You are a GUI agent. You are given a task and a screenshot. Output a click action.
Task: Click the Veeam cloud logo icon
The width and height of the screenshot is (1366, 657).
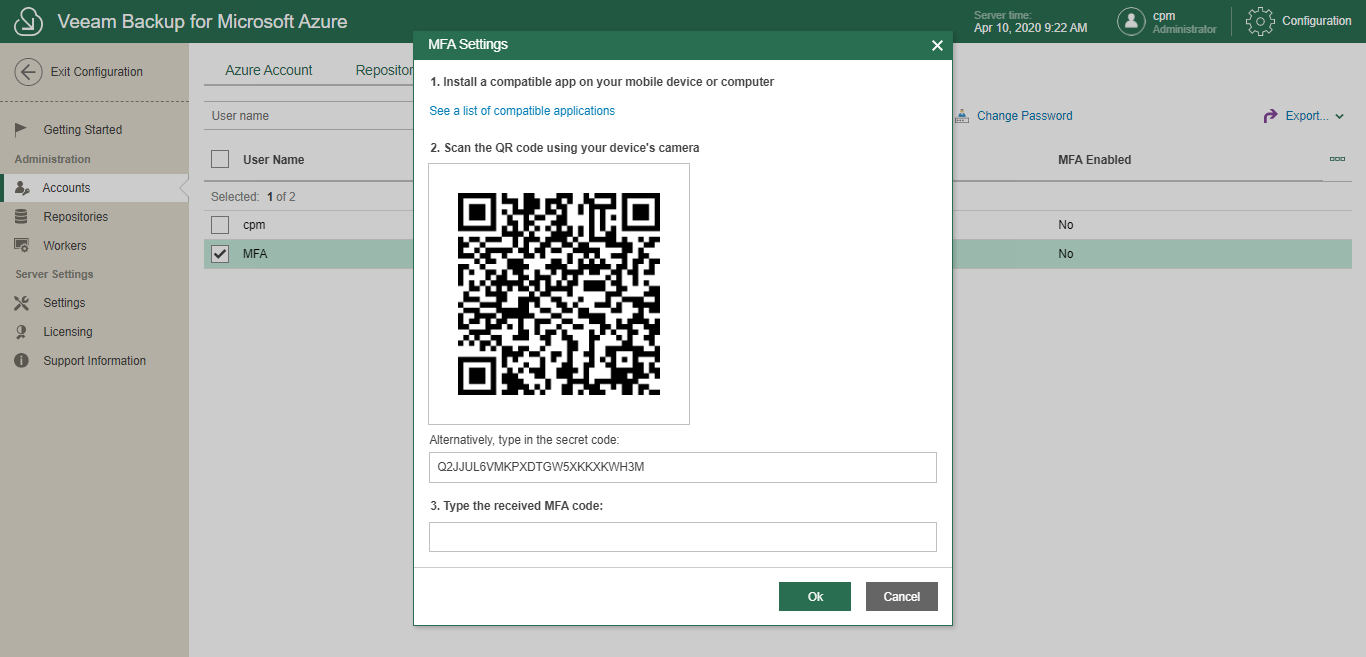(x=28, y=21)
